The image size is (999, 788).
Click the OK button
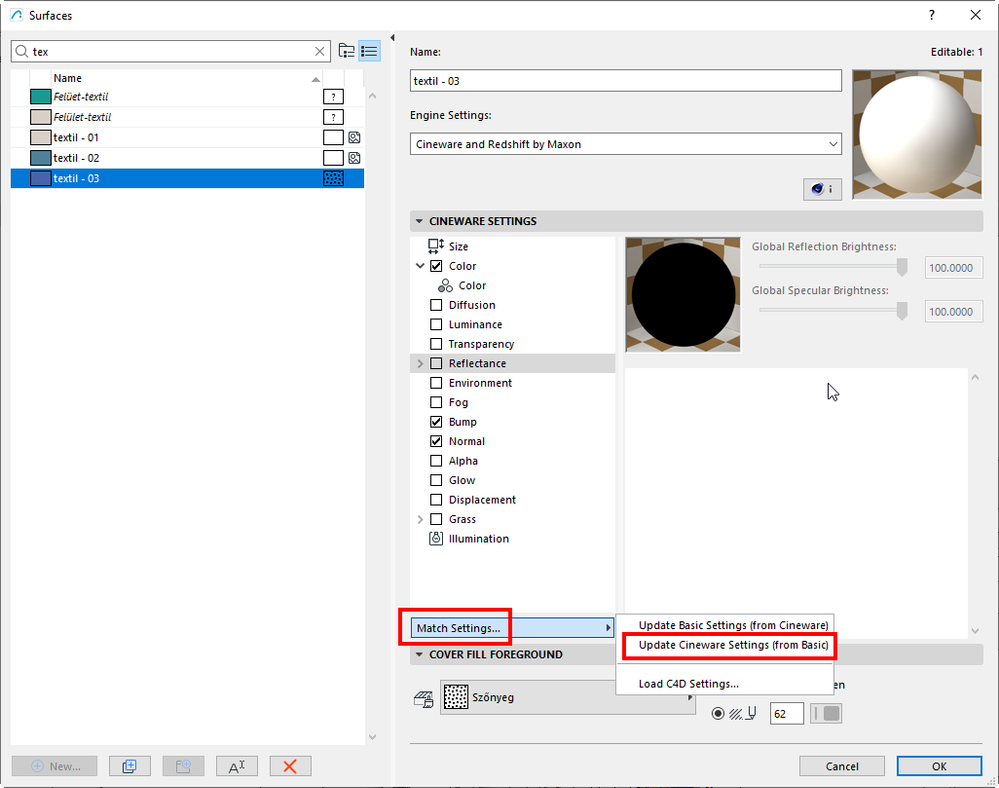tap(939, 766)
